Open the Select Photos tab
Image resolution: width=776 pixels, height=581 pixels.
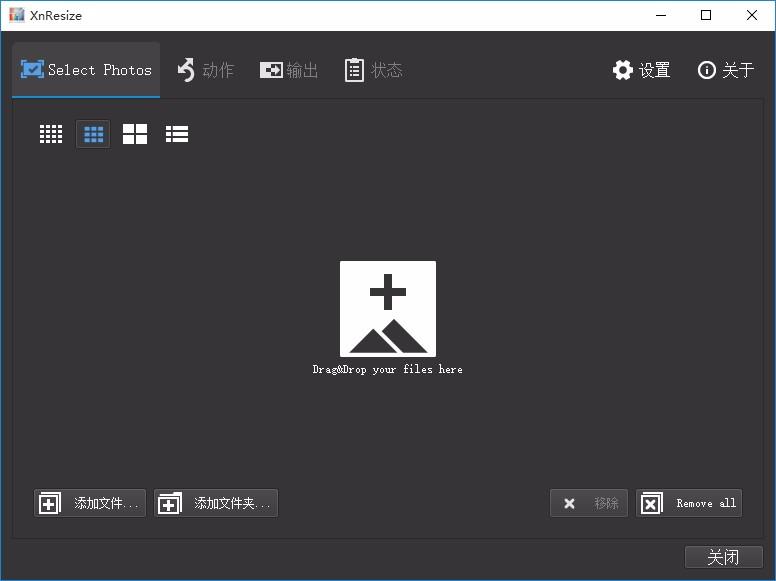click(86, 70)
